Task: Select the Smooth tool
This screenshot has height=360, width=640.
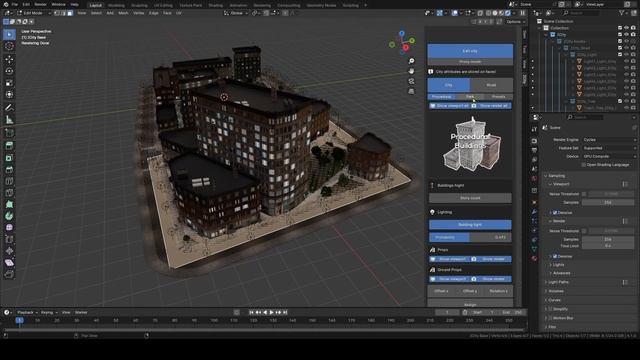Action: tap(9, 227)
